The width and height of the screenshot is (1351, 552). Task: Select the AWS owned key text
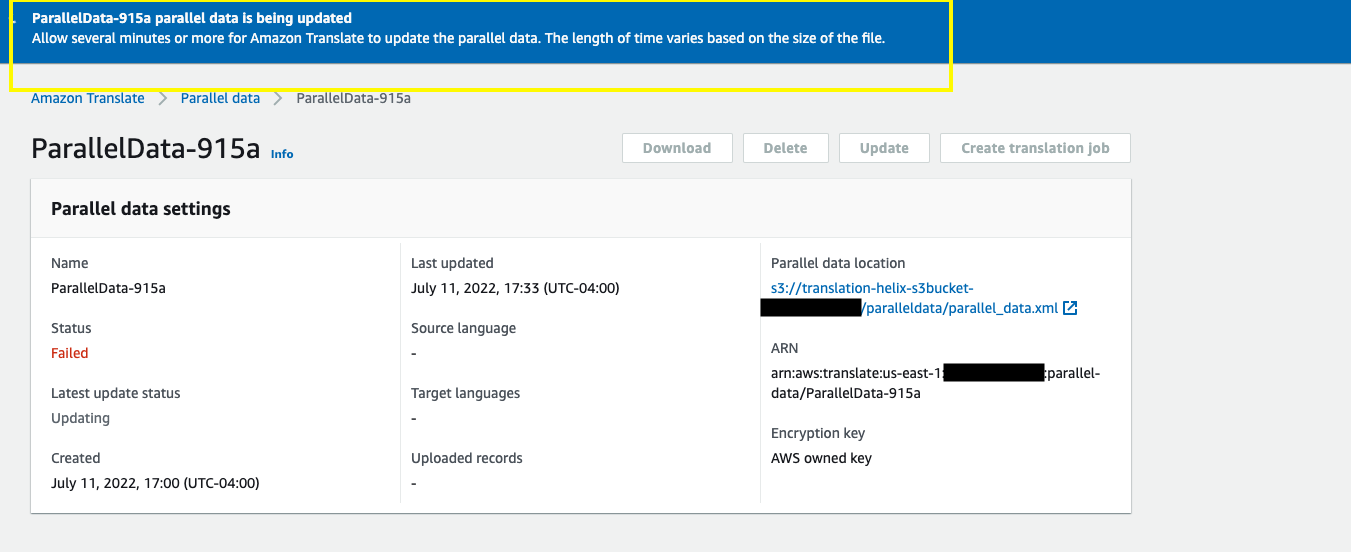(x=821, y=458)
